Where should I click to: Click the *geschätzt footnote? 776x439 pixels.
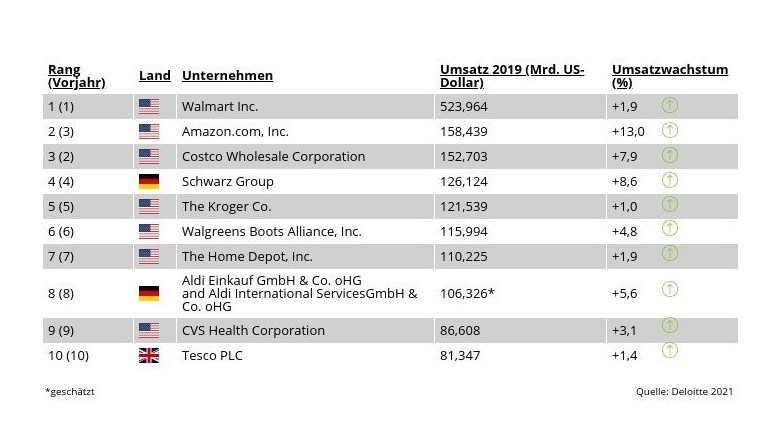(x=70, y=391)
